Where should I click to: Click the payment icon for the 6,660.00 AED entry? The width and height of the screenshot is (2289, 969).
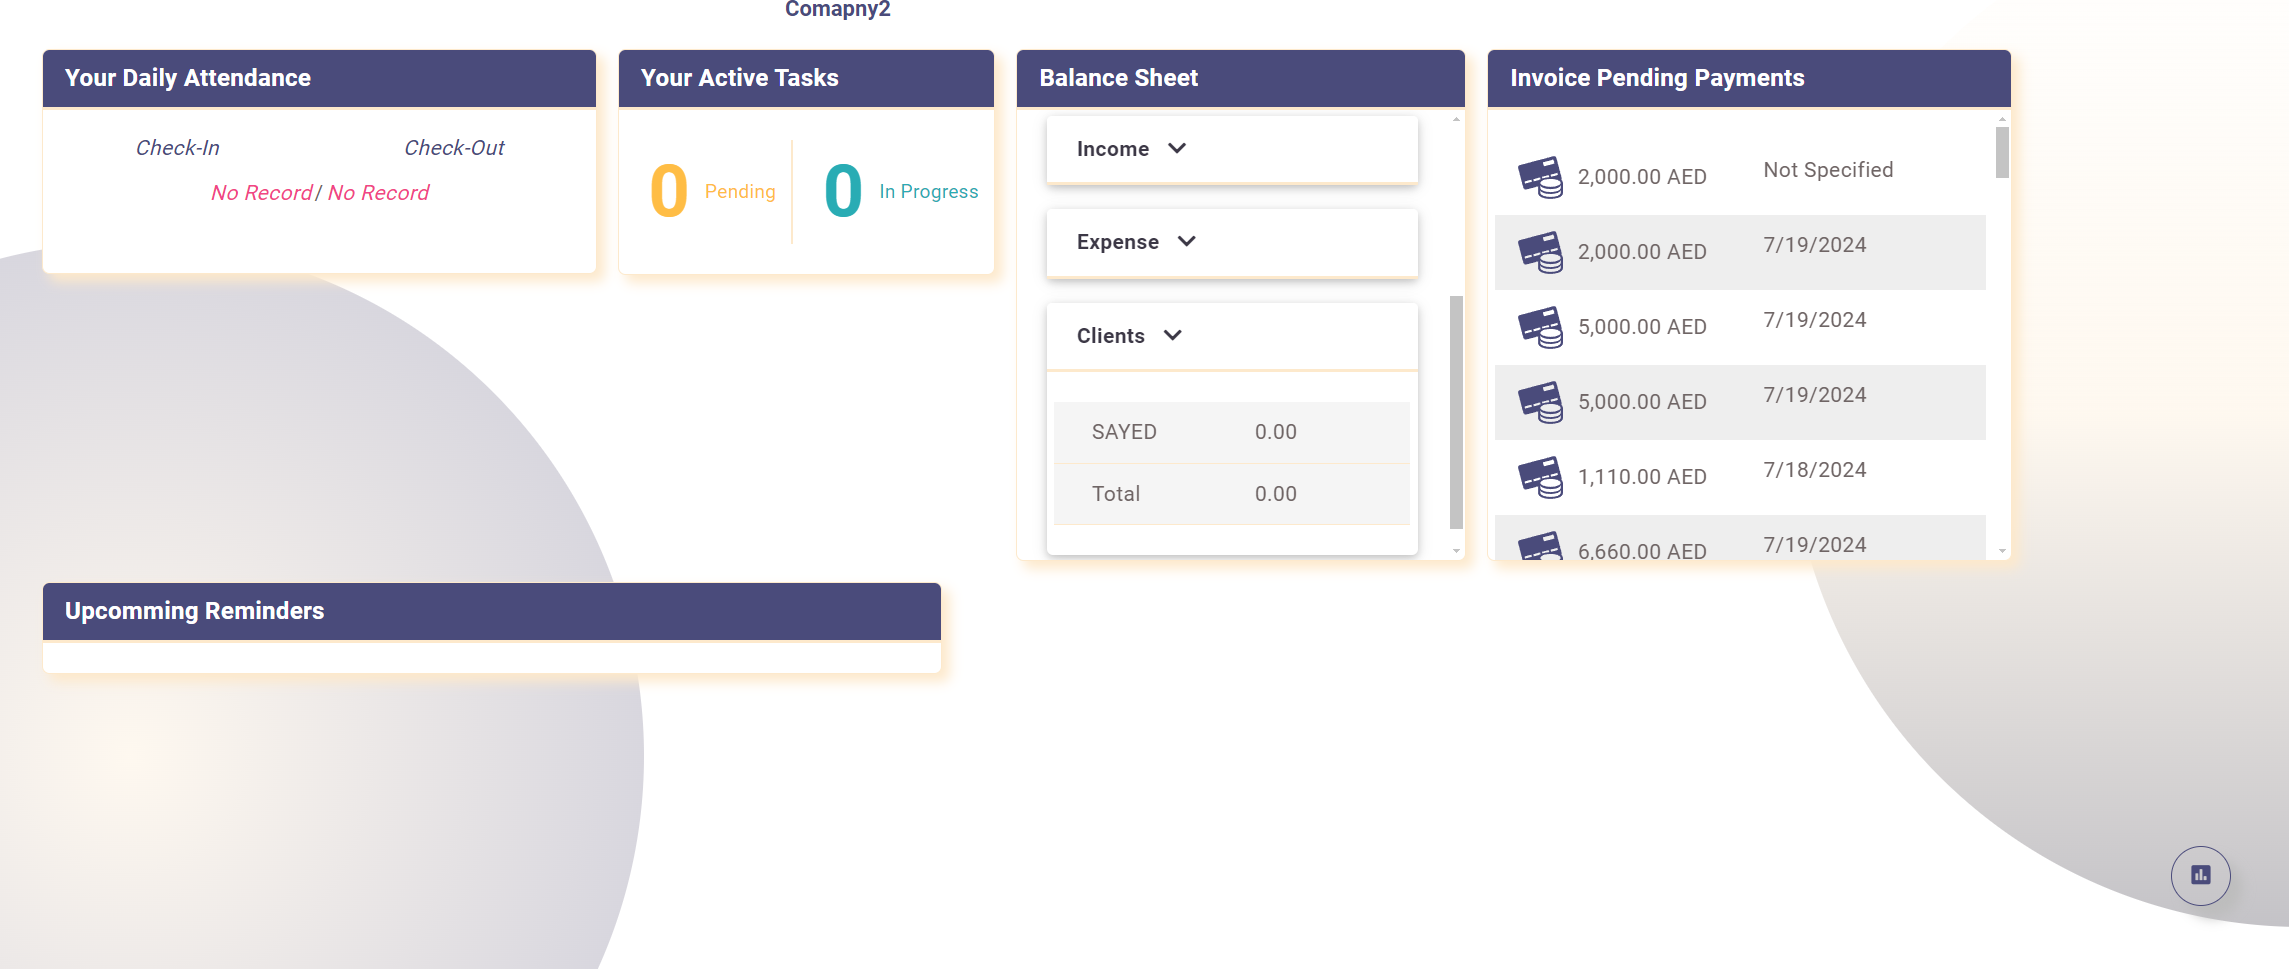coord(1541,548)
